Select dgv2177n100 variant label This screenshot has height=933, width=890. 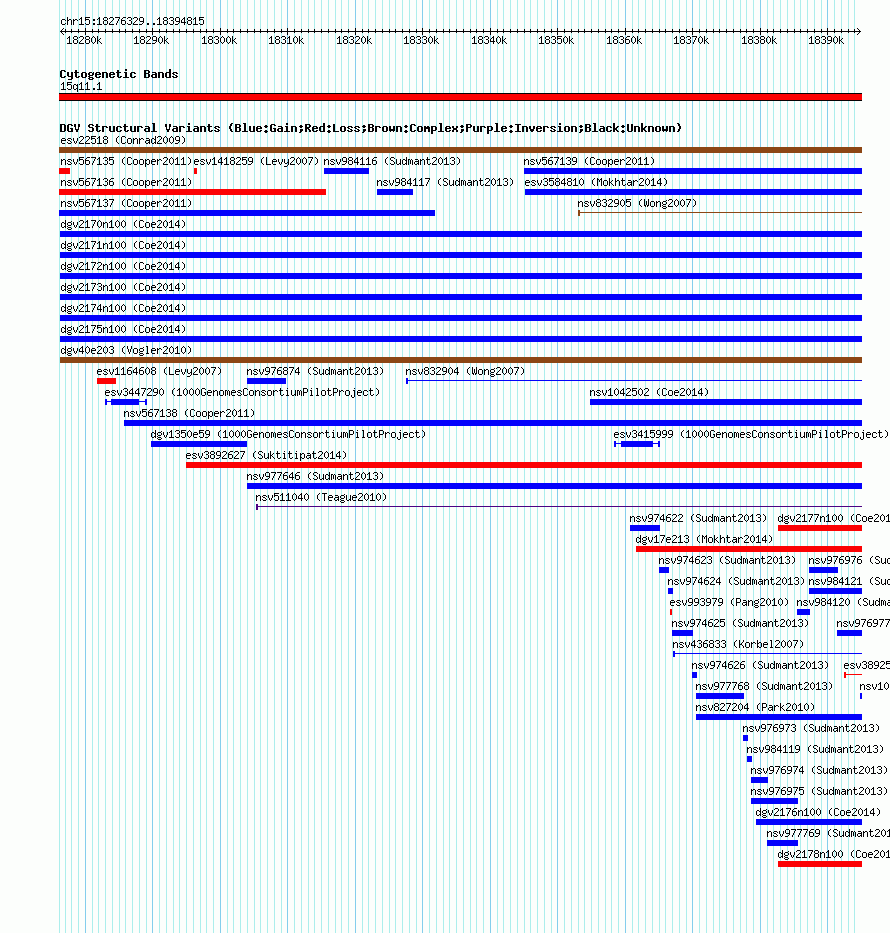[x=833, y=518]
